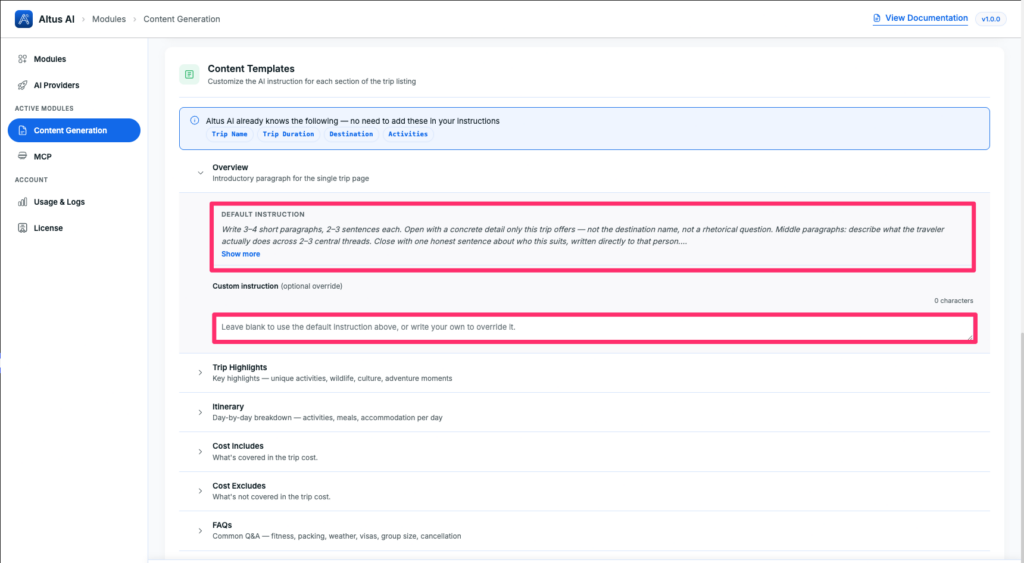This screenshot has height=563, width=1024.
Task: Click "What's covered in the trip cost."
Action: [x=264, y=458]
